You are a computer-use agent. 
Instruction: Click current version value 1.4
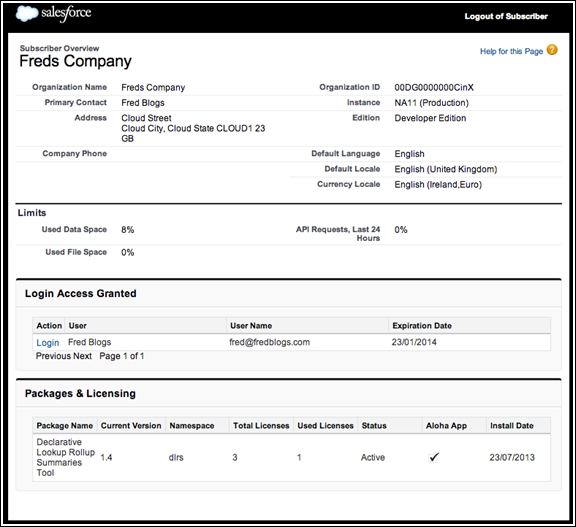click(x=106, y=457)
